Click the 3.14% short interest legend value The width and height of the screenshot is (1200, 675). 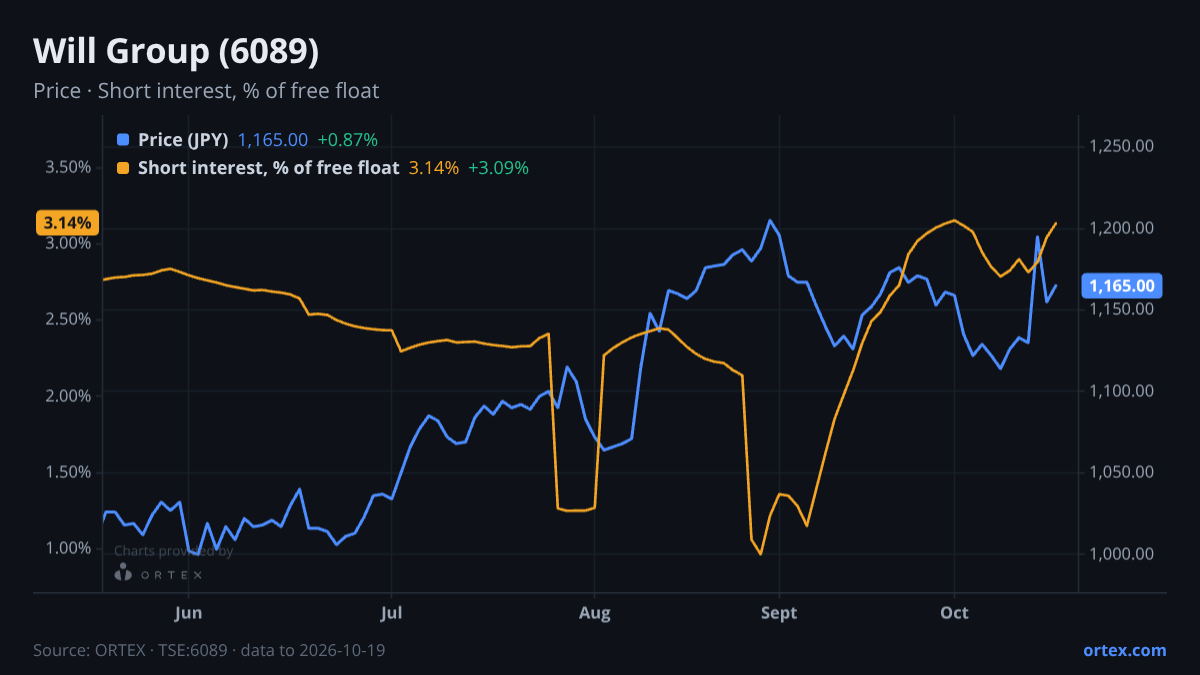(434, 168)
